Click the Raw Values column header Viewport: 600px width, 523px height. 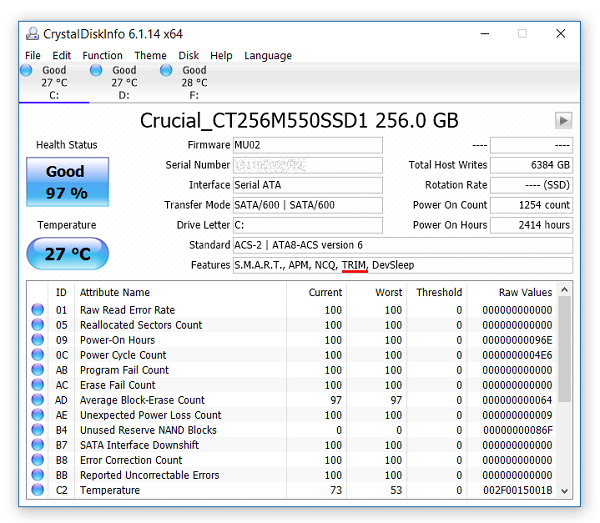click(525, 292)
